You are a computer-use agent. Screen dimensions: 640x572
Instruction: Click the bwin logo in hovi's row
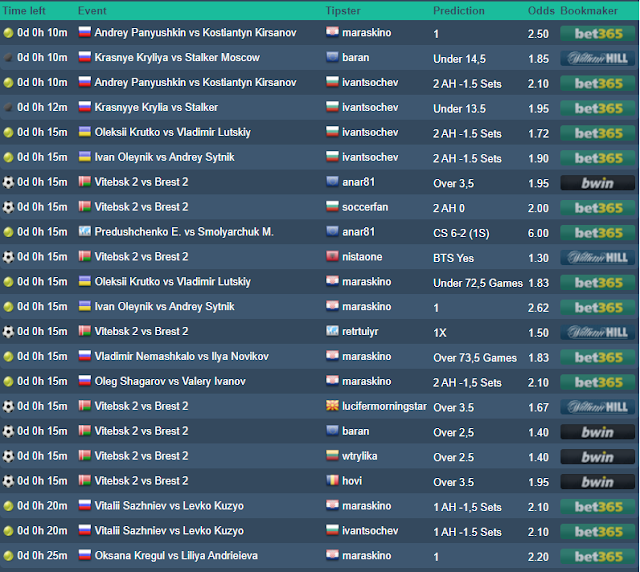click(x=598, y=482)
